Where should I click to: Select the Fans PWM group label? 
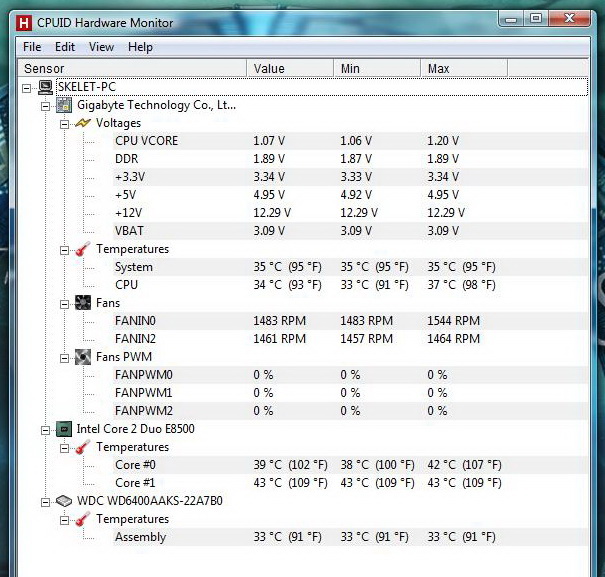pos(124,357)
